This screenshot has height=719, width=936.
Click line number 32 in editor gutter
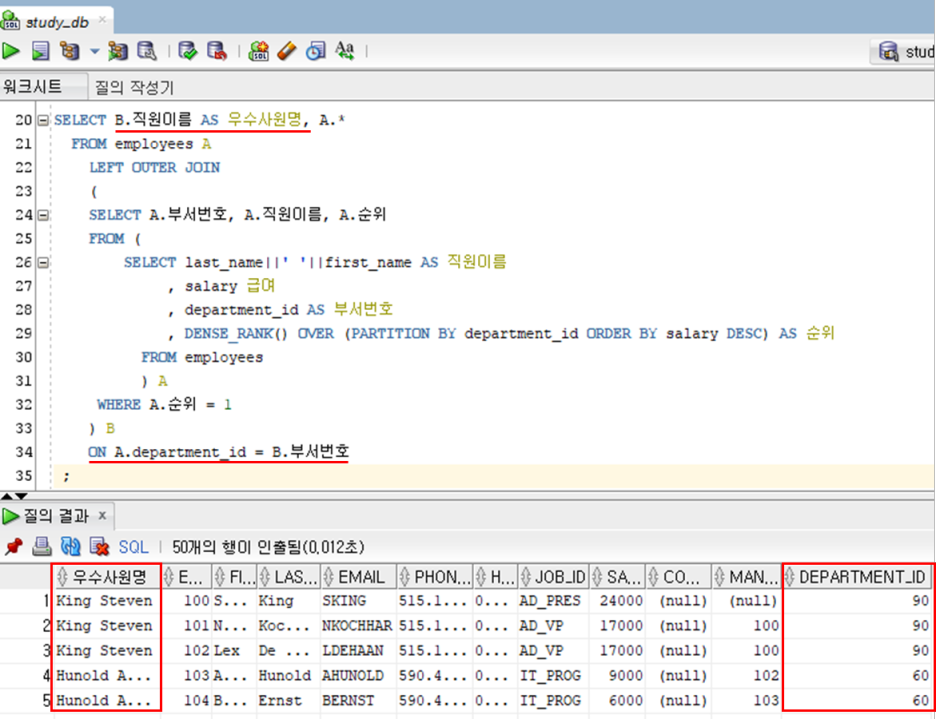click(x=23, y=405)
